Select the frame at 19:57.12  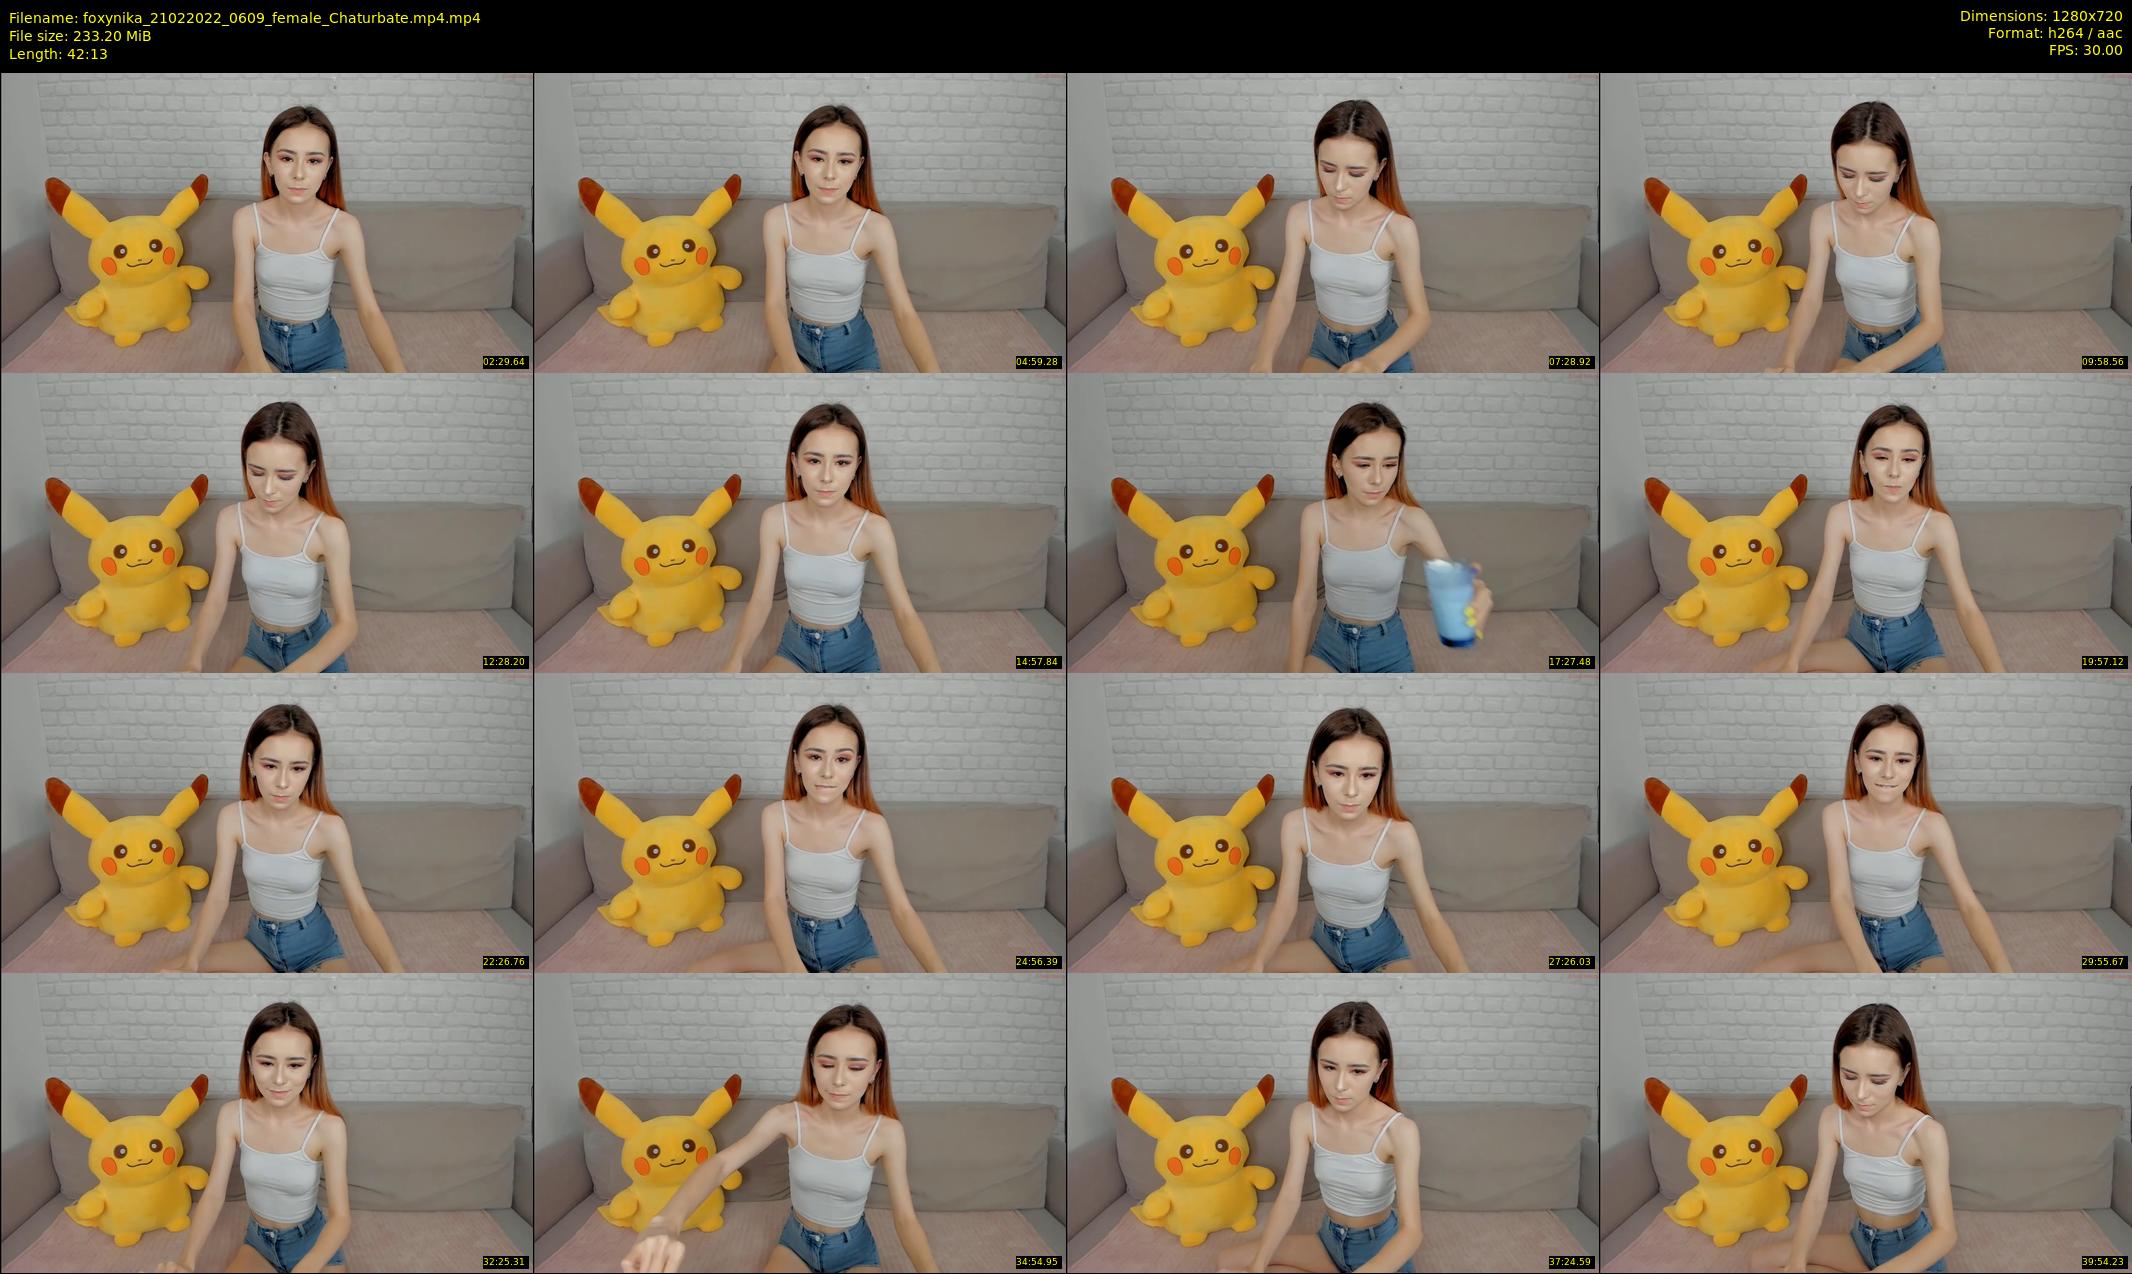click(x=1866, y=522)
